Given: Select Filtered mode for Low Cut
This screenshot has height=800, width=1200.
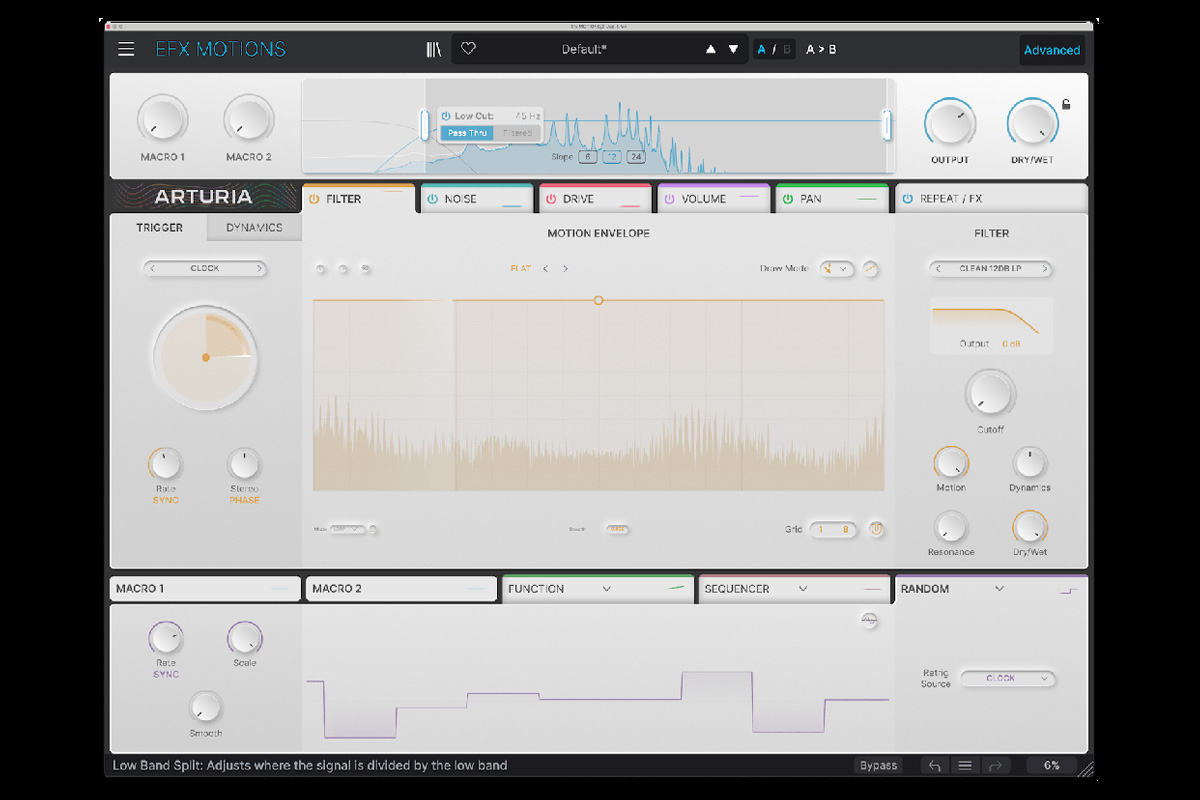Looking at the screenshot, I should point(518,133).
